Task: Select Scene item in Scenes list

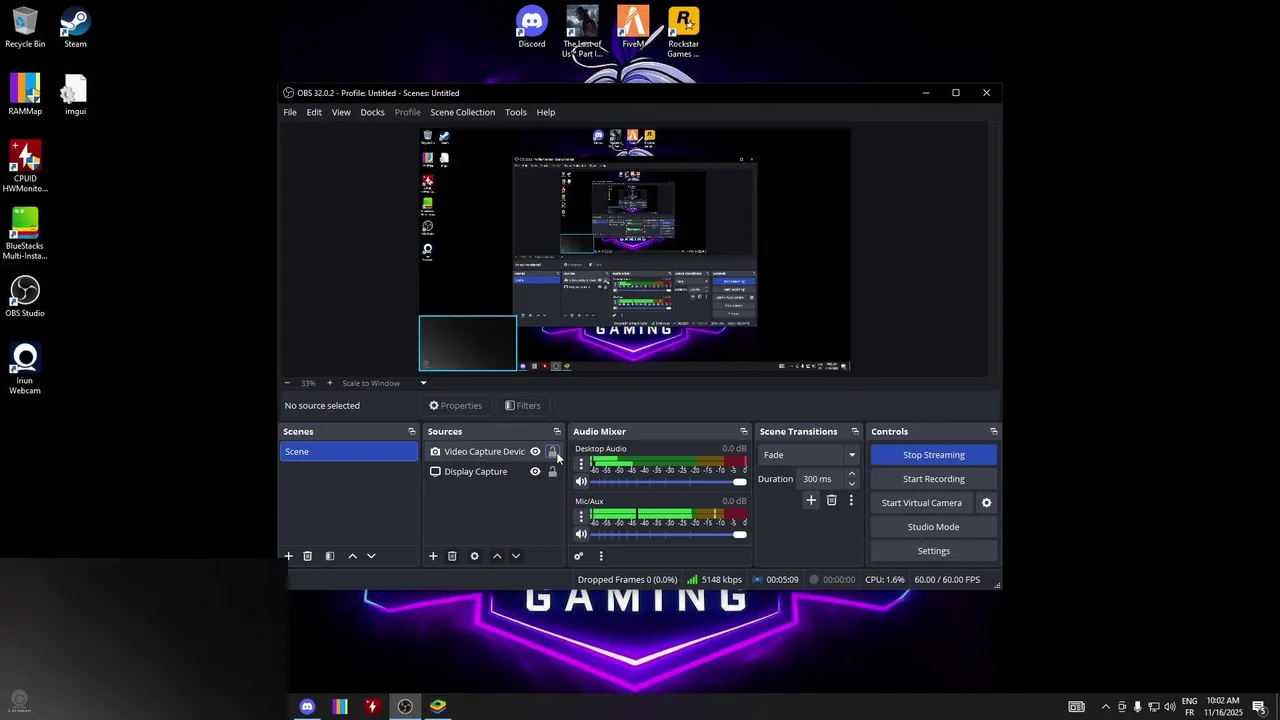Action: 349,452
